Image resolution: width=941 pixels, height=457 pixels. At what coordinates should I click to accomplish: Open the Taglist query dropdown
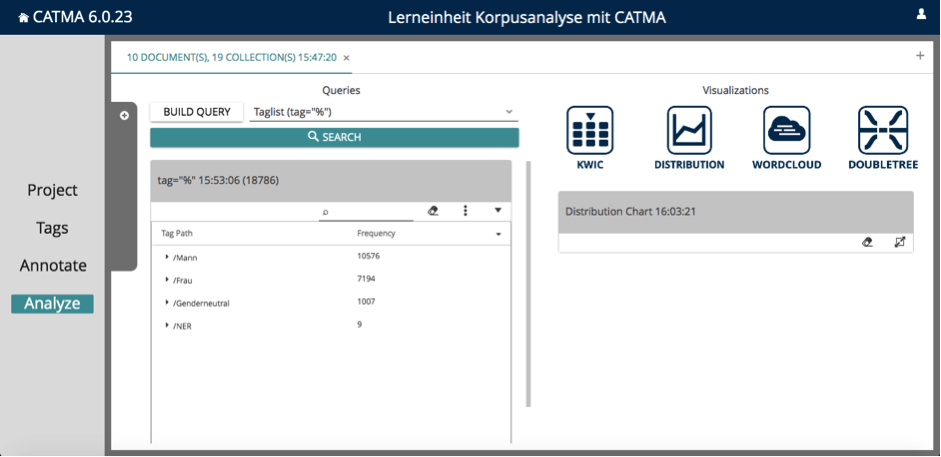pyautogui.click(x=509, y=112)
